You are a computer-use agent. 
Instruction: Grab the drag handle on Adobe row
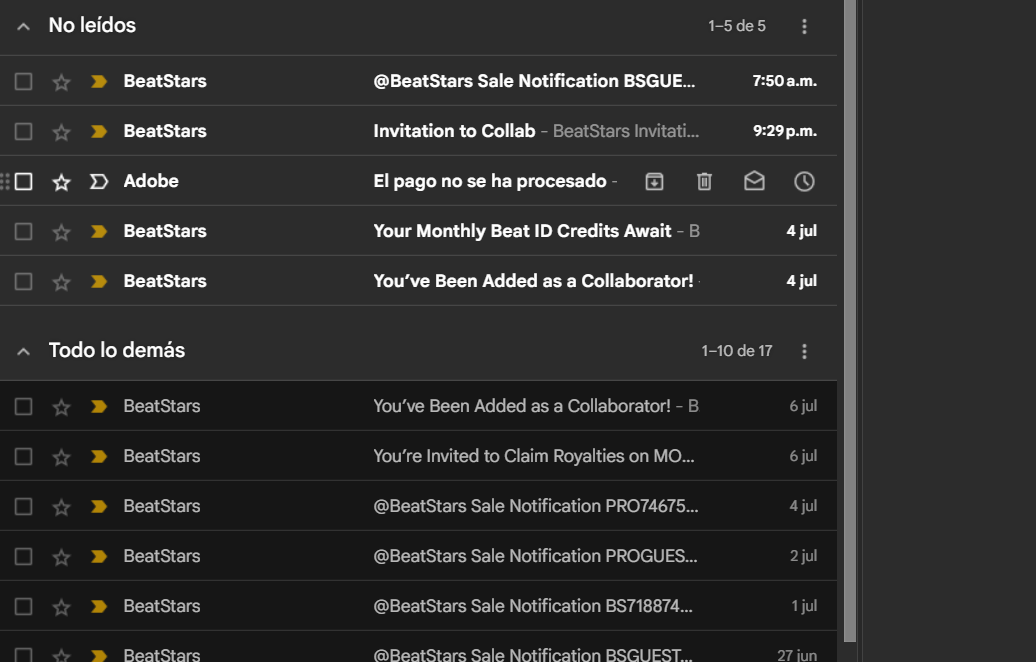(x=5, y=181)
